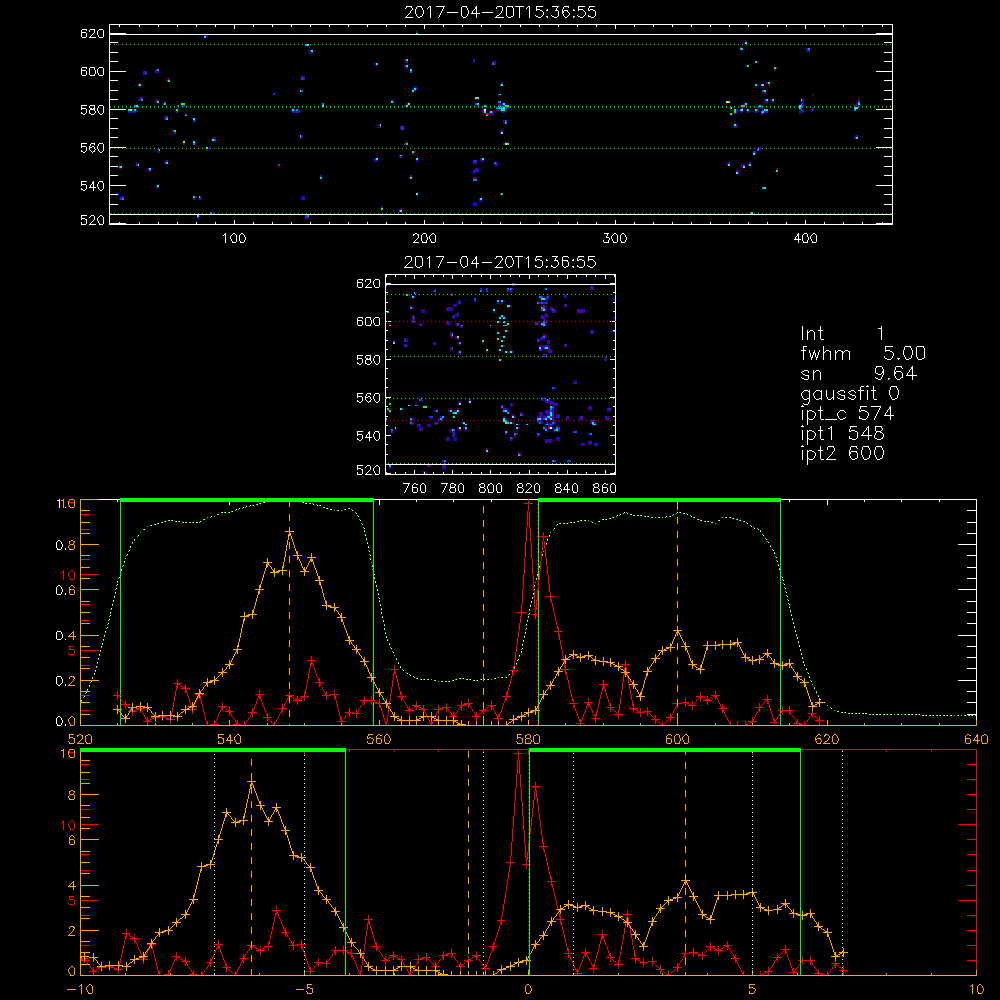Image resolution: width=1000 pixels, height=1000 pixels.
Task: Click the '-5' x-axis label of bottom plot
Action: [x=305, y=989]
